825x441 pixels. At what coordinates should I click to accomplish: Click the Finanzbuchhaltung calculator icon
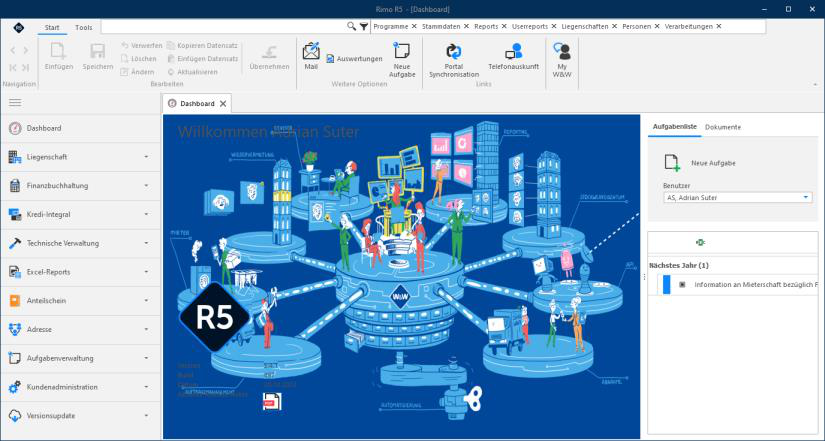(15, 186)
